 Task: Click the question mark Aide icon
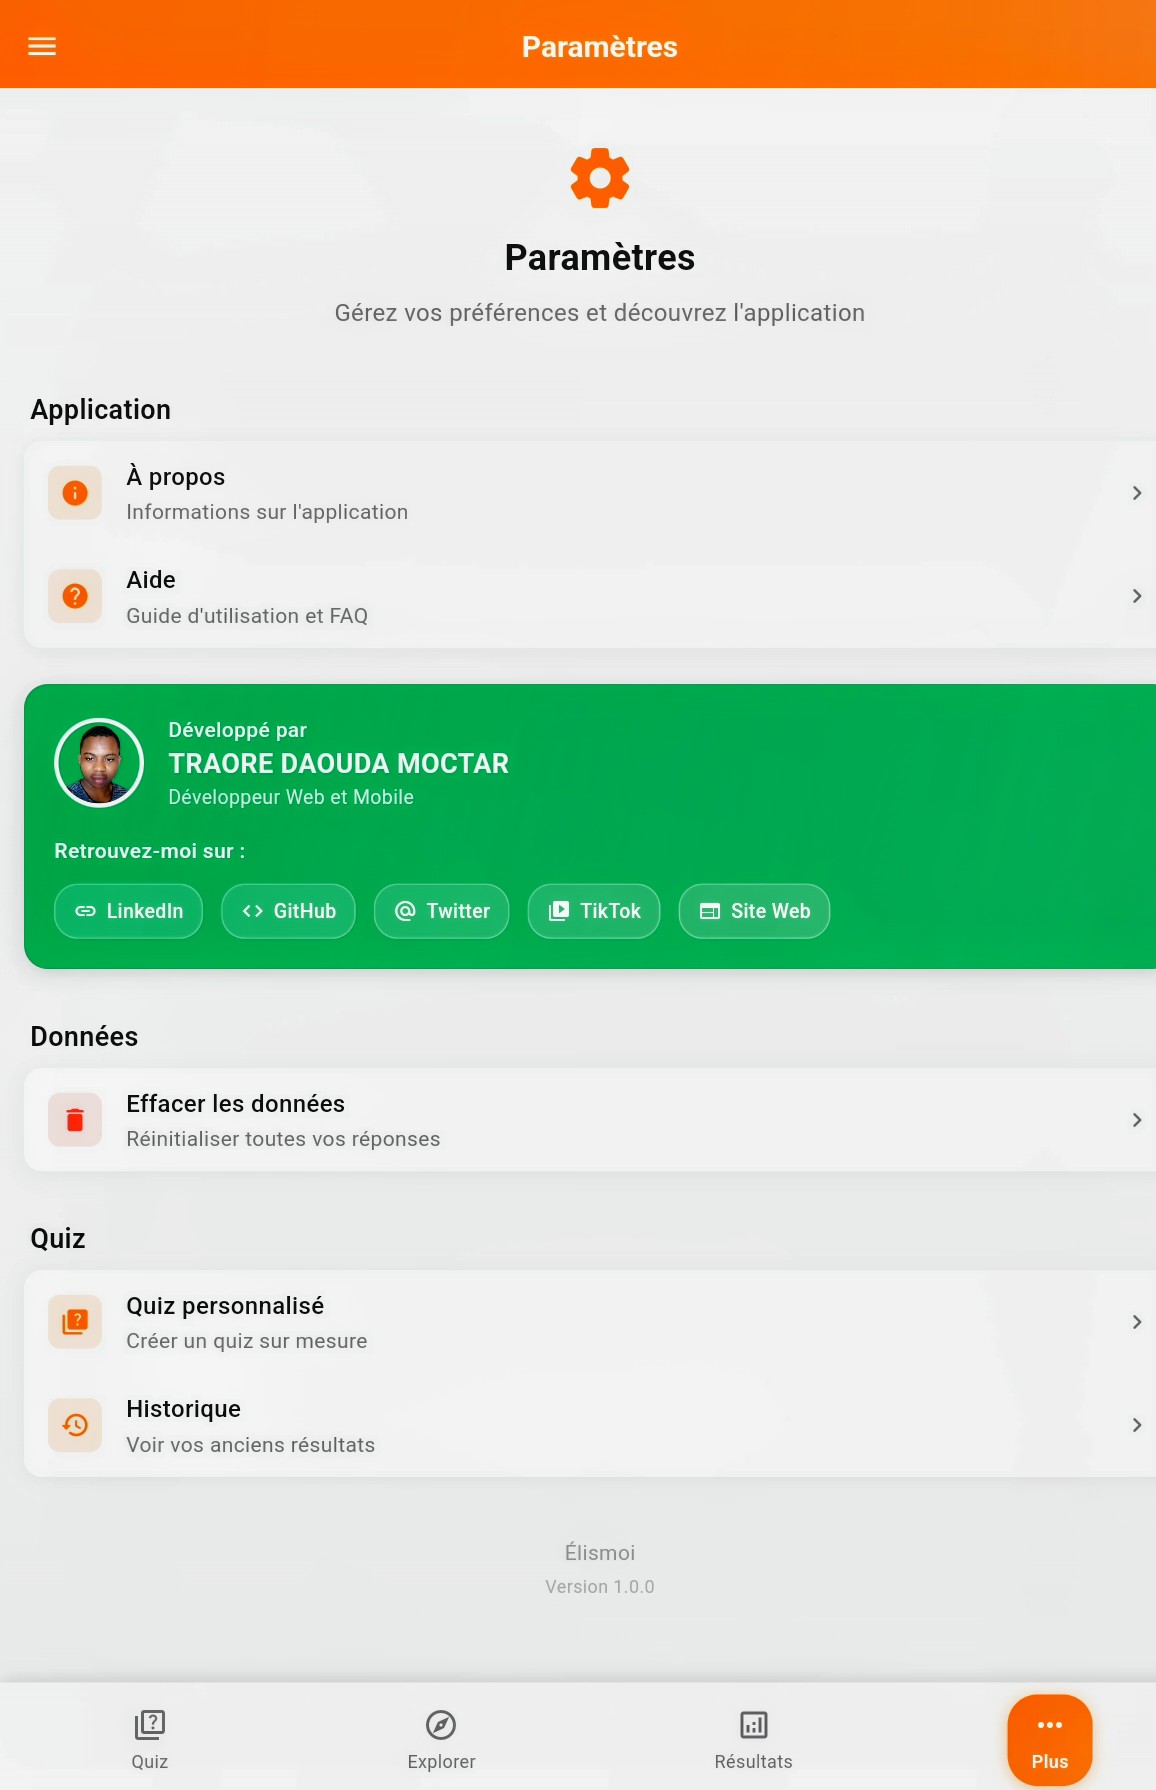[x=75, y=596]
